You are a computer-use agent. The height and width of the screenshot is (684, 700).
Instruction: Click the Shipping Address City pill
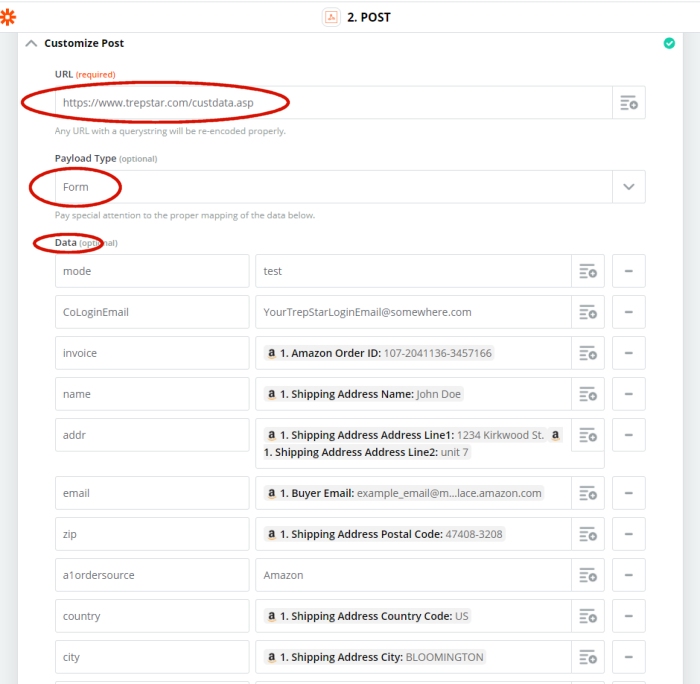pyautogui.click(x=375, y=657)
